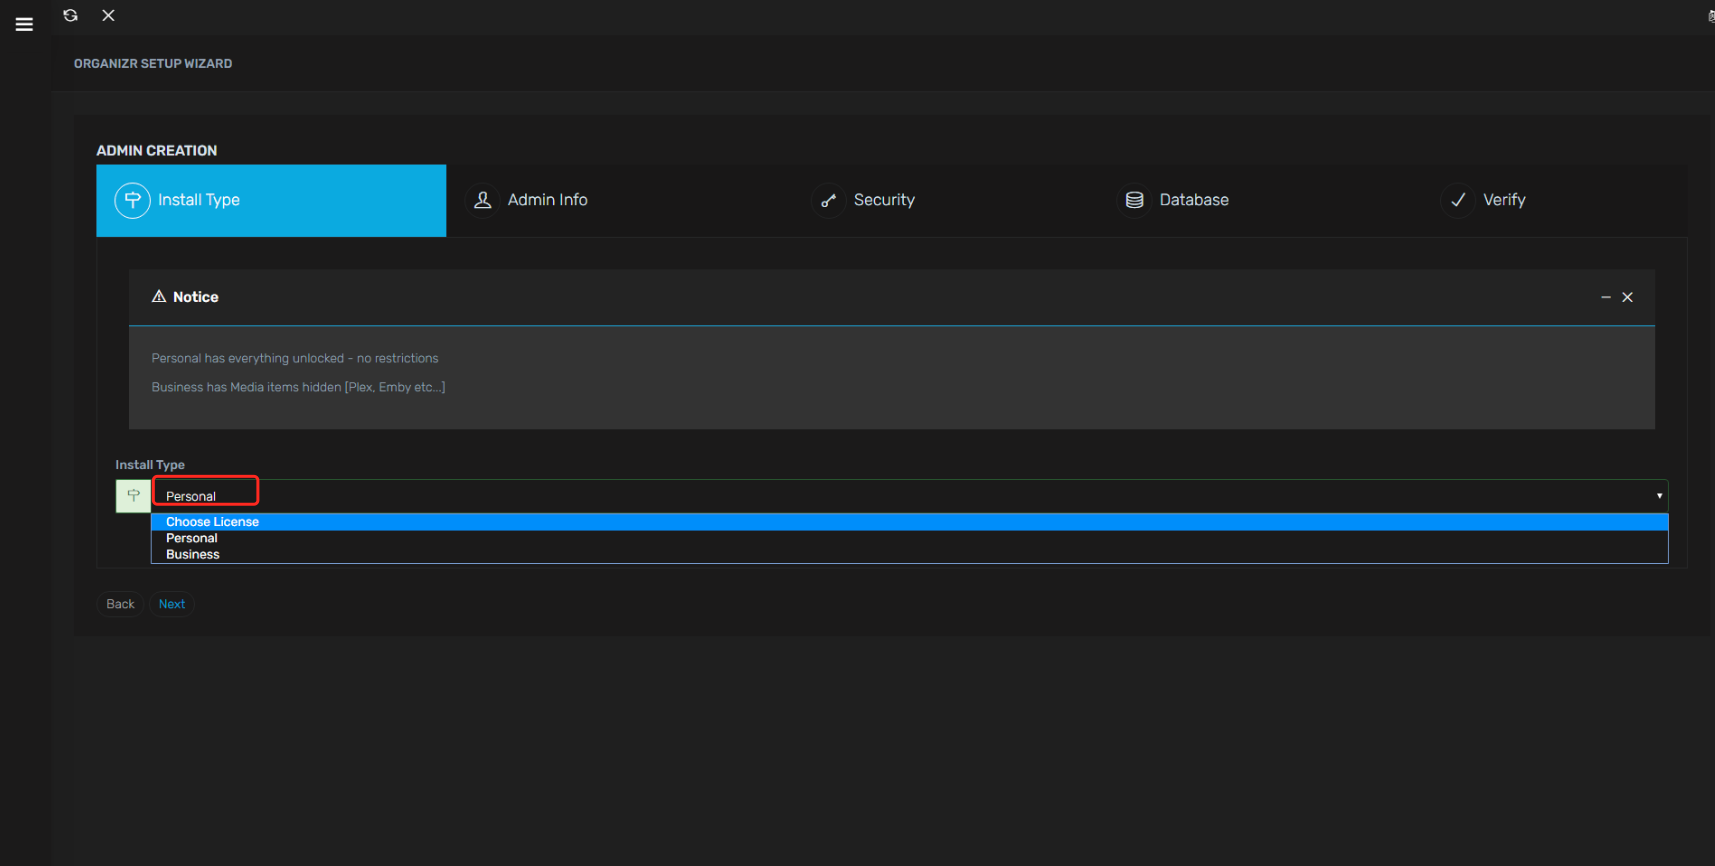This screenshot has height=866, width=1715.
Task: Select the Install Type wizard tab
Action: (x=271, y=200)
